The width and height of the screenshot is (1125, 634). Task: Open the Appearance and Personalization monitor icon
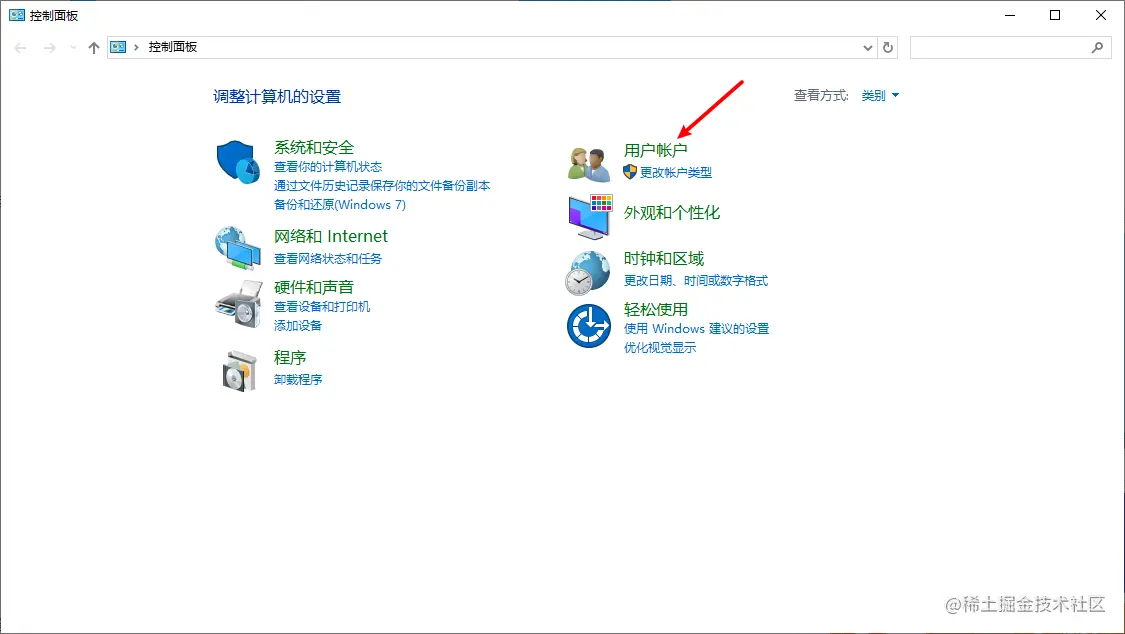click(x=590, y=216)
